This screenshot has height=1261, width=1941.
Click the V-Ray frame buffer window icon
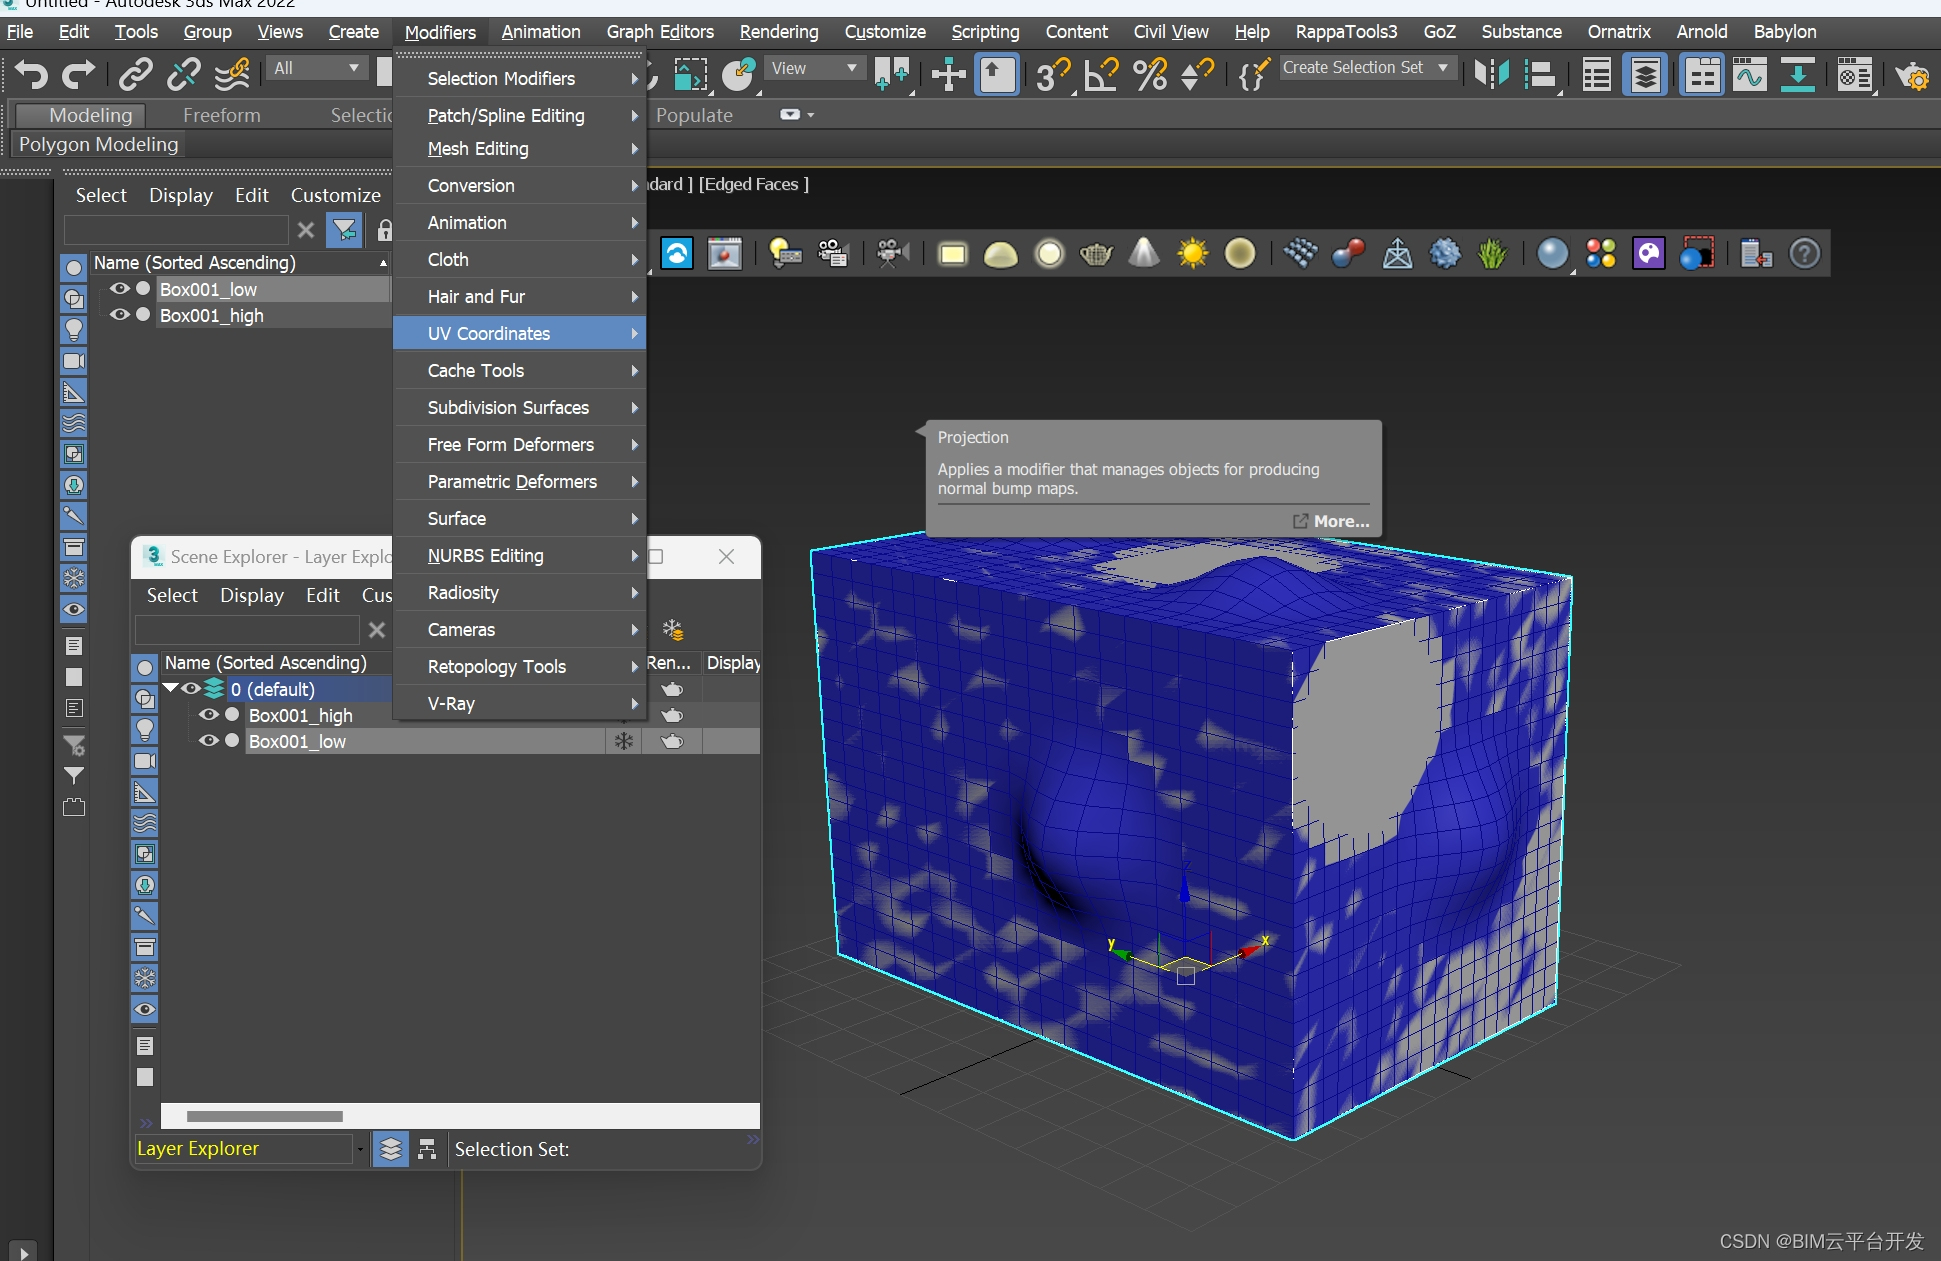pos(725,254)
